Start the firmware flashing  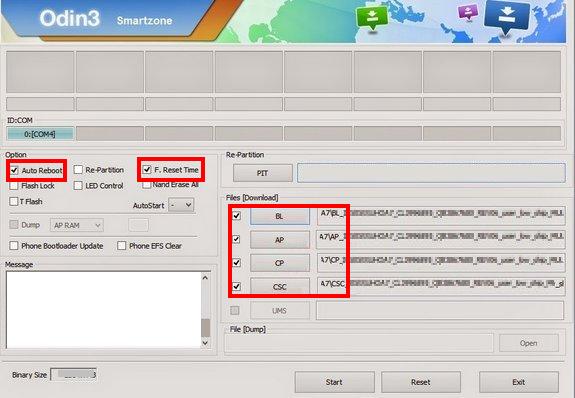coord(334,382)
